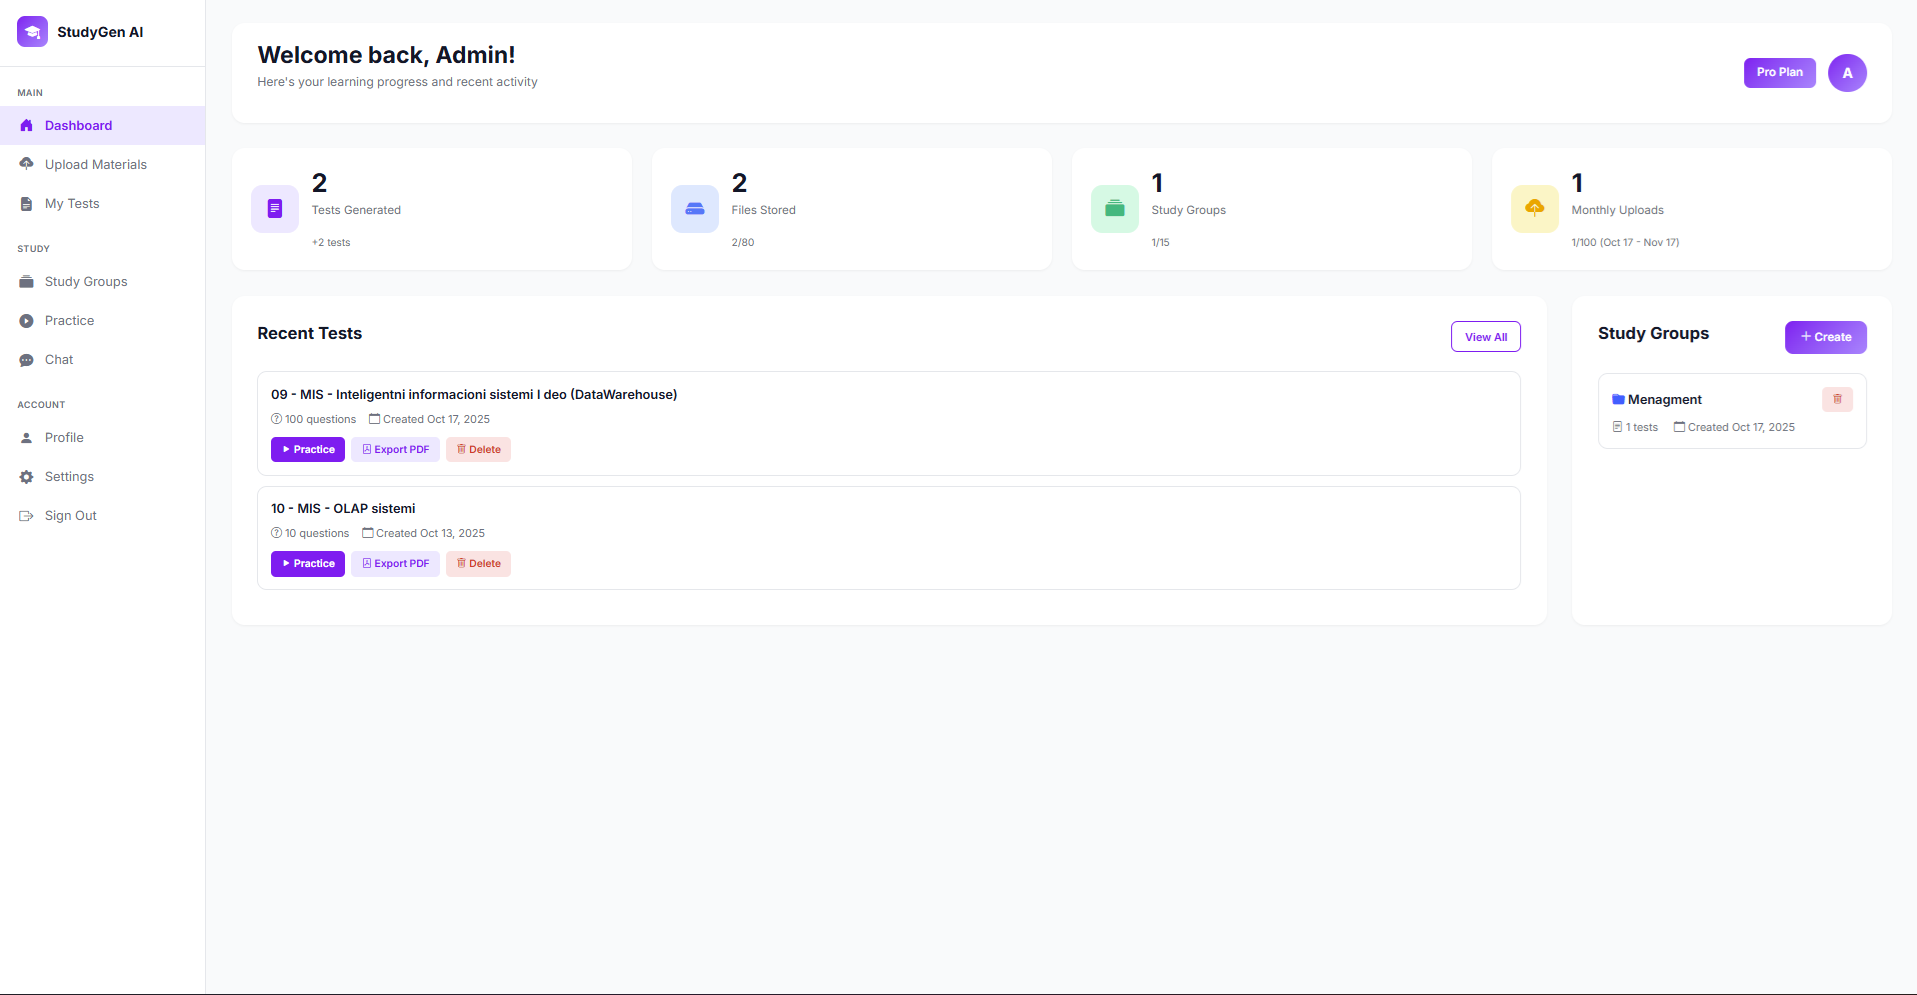
Task: Select Practice in the sidebar
Action: pyautogui.click(x=68, y=320)
